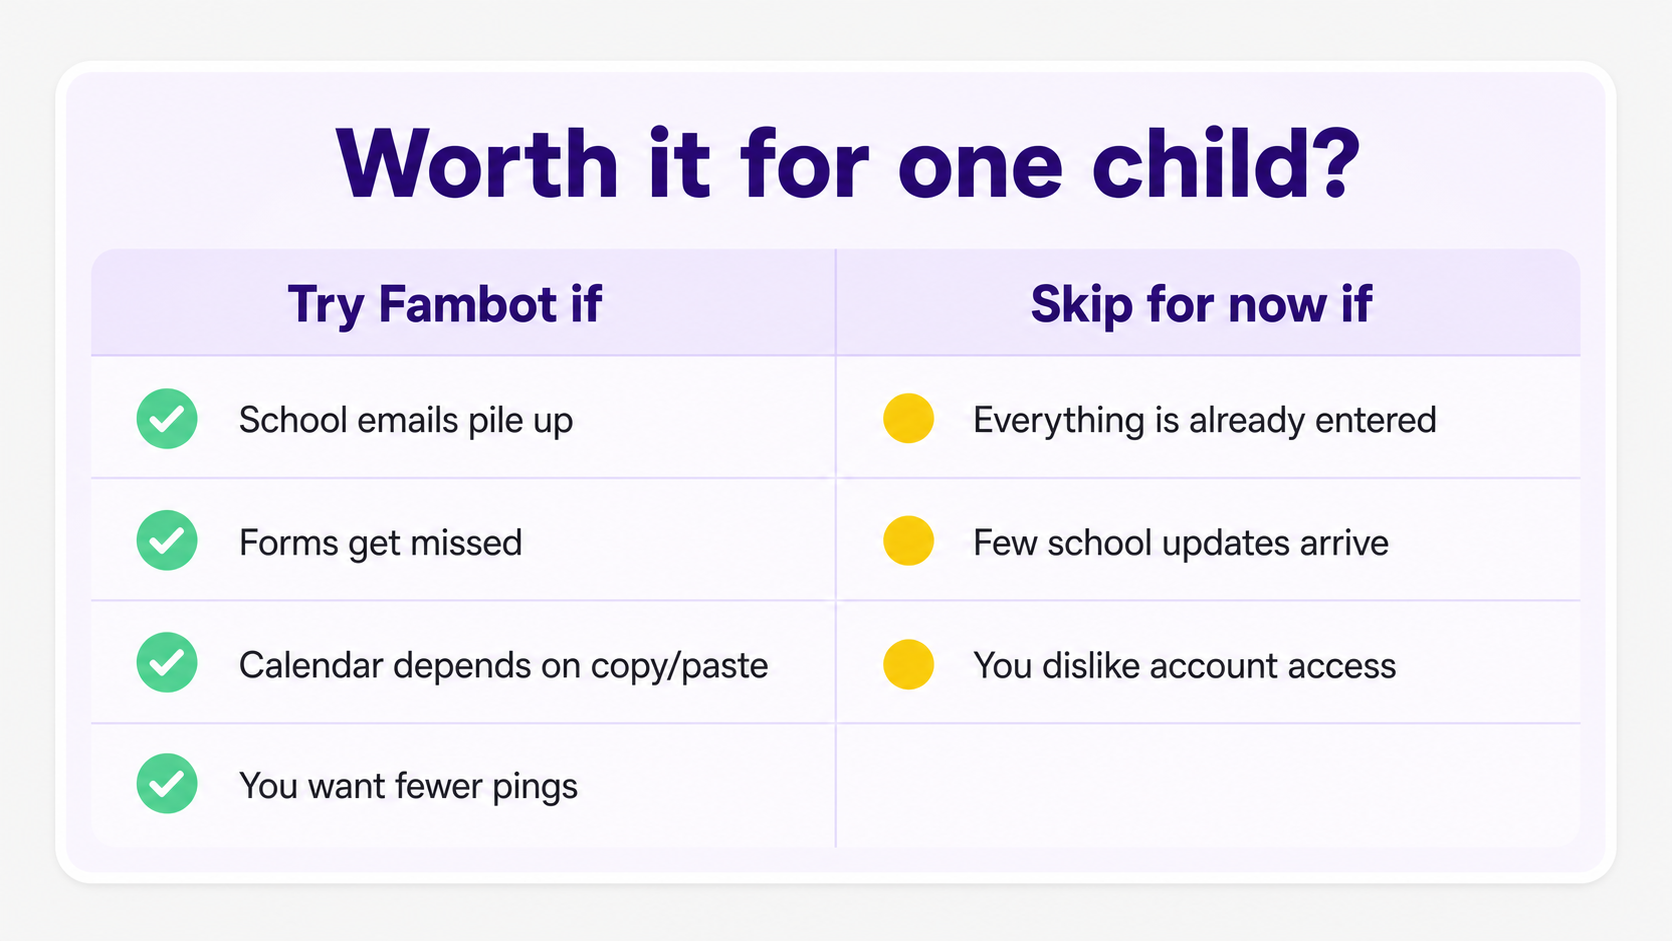Screen dimensions: 1672x941
Task: Click the green checkmark by You want fewer pings
Action: (x=167, y=783)
